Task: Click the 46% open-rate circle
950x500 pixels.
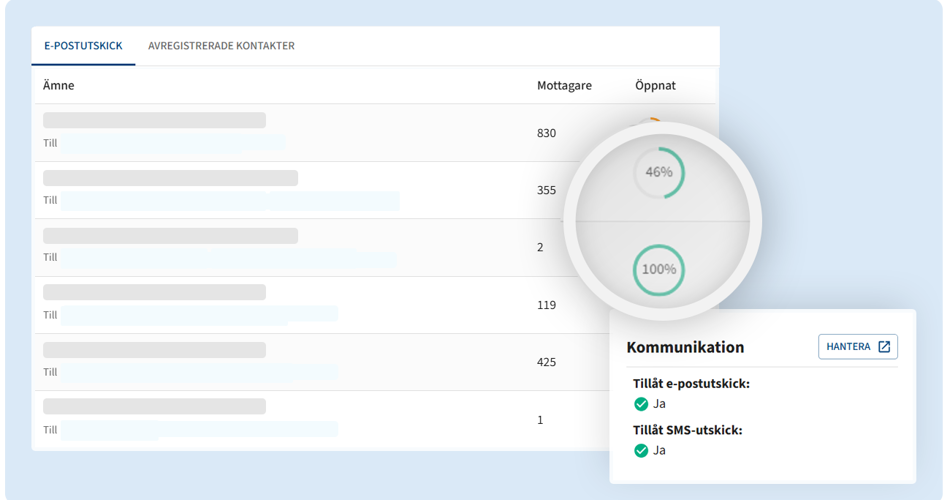Action: 659,173
